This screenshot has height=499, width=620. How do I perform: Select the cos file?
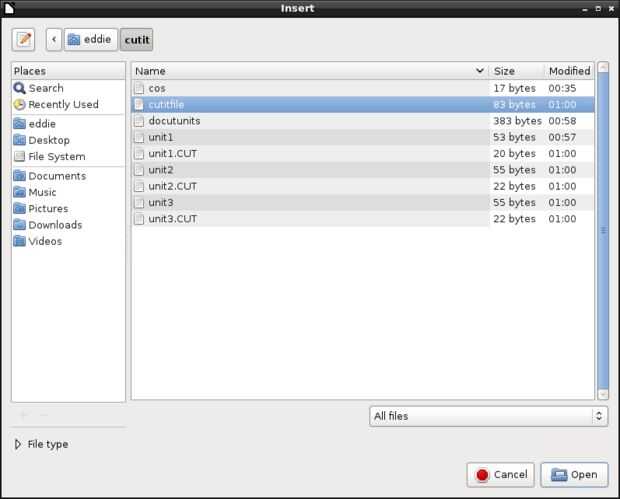coord(363,88)
